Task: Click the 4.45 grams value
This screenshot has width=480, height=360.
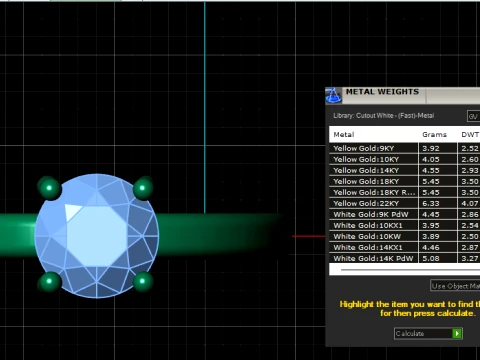Action: click(431, 215)
